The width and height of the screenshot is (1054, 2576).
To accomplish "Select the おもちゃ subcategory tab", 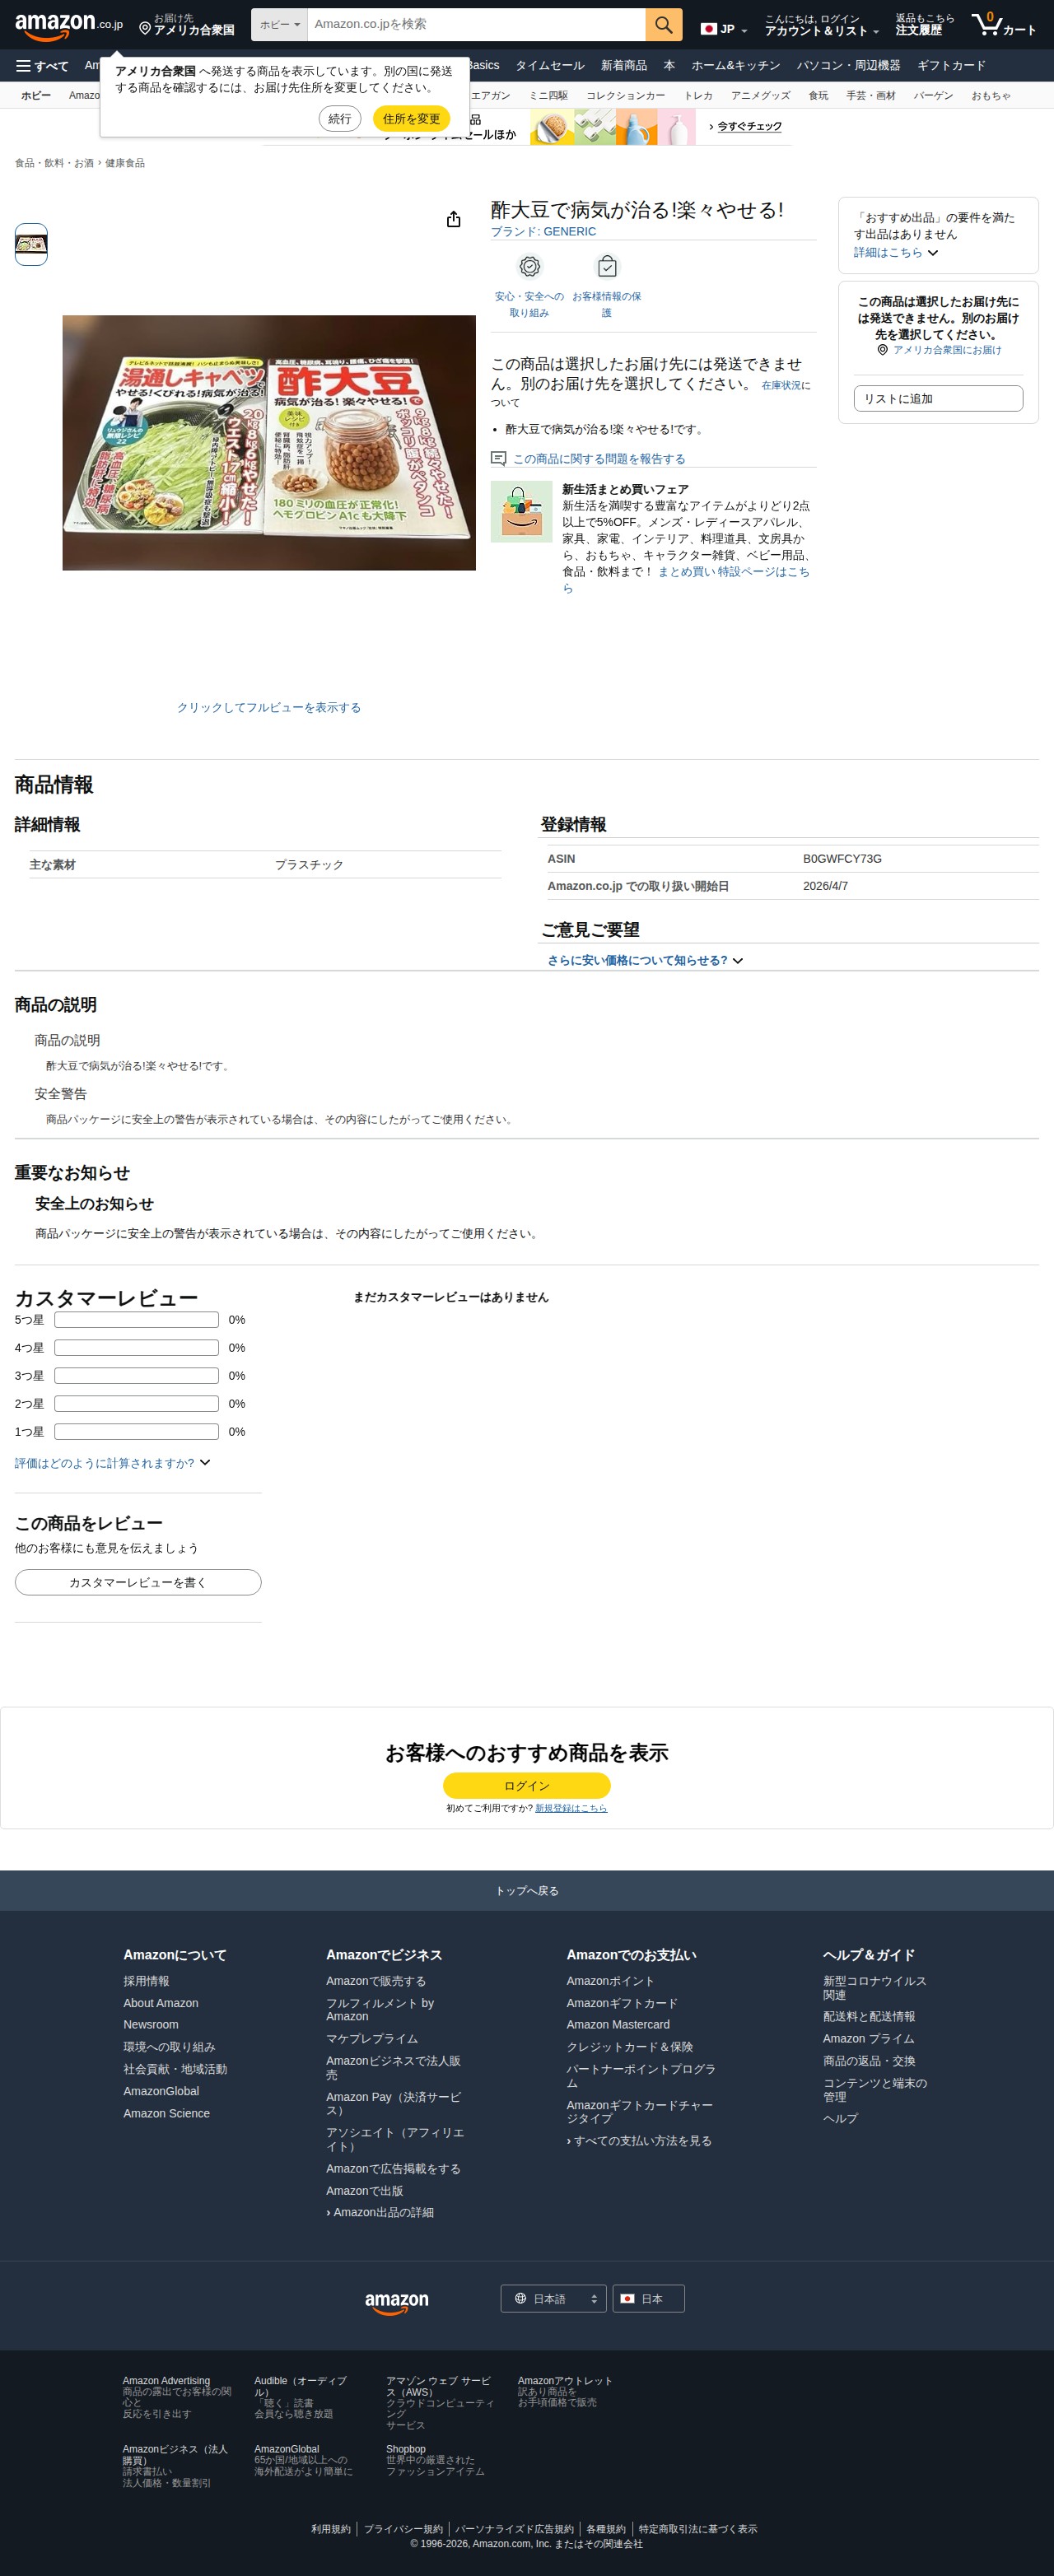I will 991,96.
